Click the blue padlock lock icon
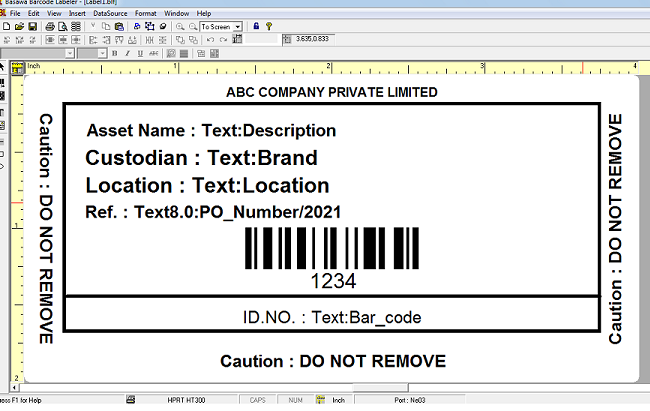This screenshot has width=650, height=411. (x=256, y=26)
